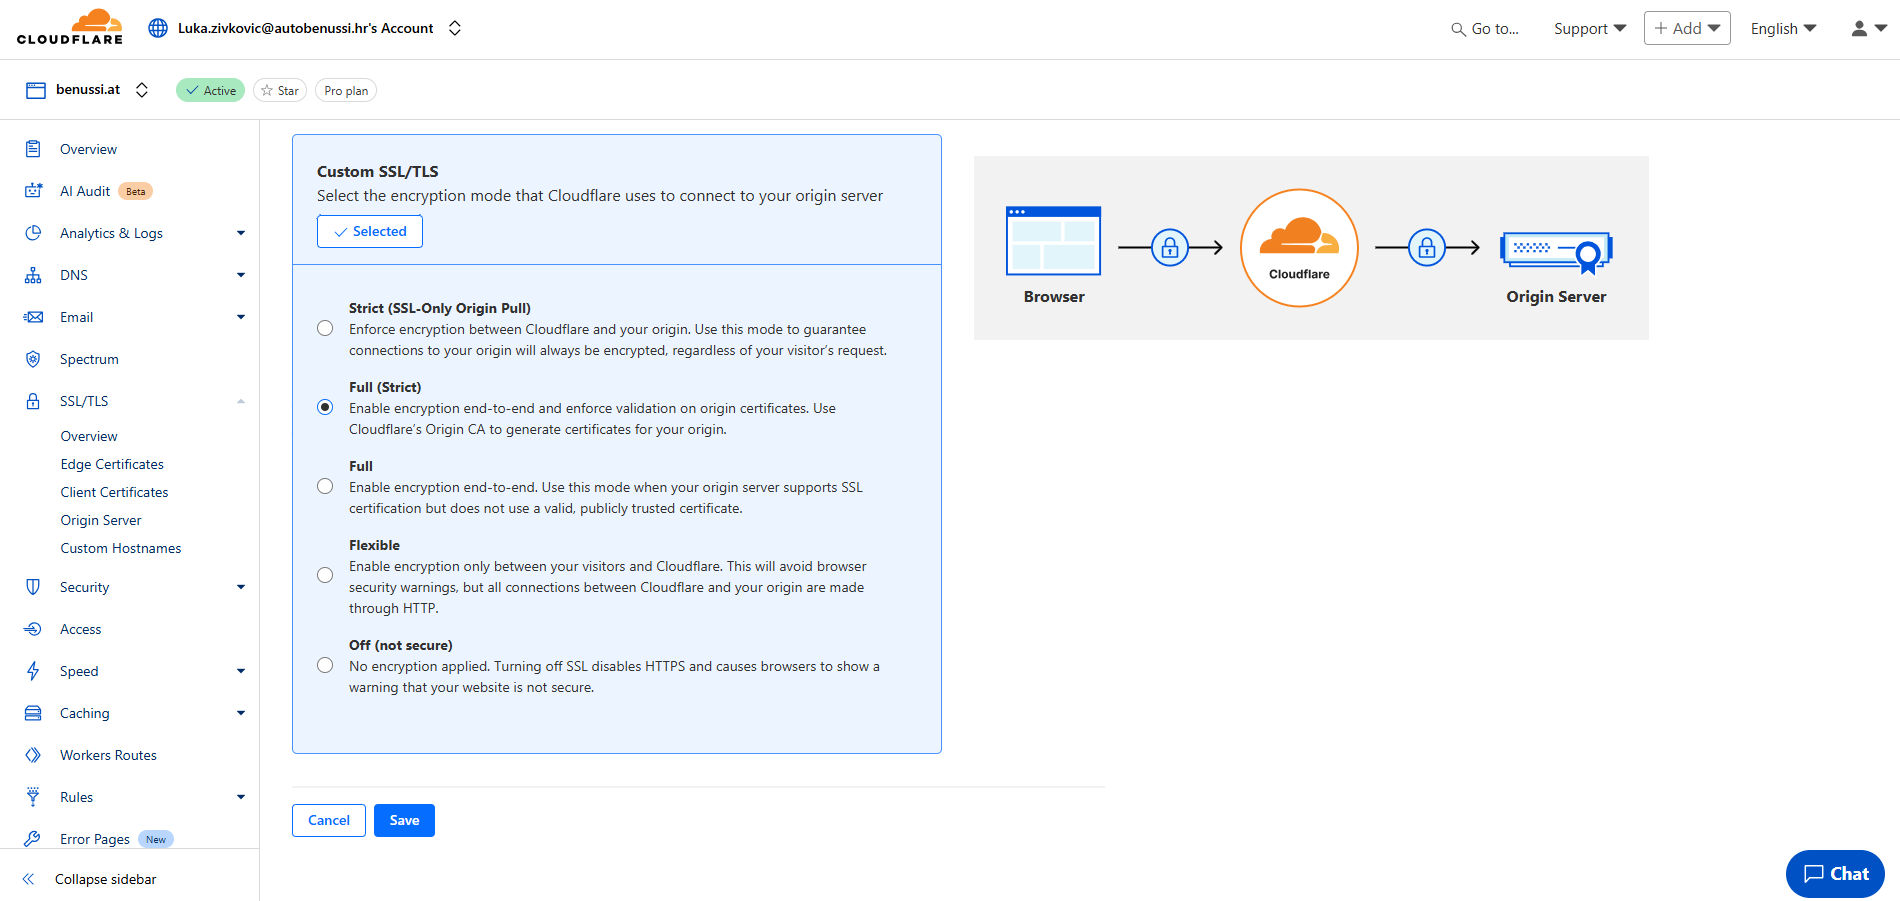Open the Chat support widget

pyautogui.click(x=1835, y=874)
